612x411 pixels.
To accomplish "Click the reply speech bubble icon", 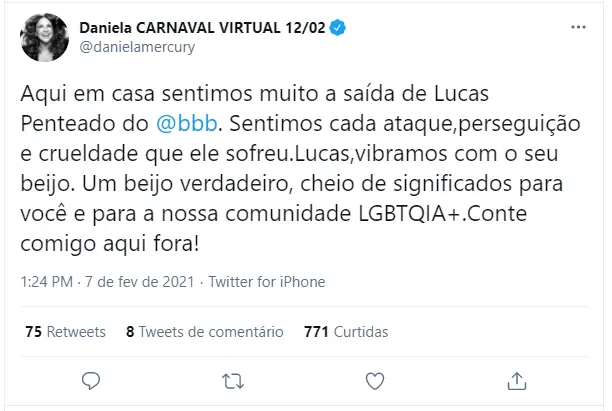I will point(91,380).
